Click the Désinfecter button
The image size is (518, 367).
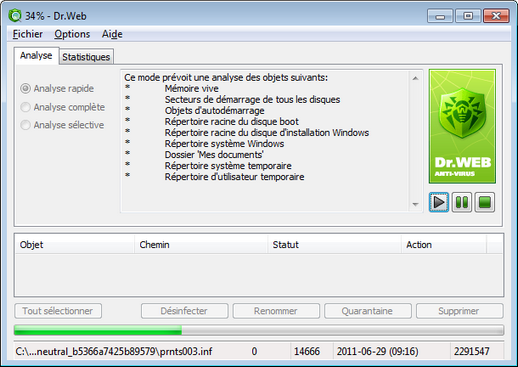coord(184,311)
